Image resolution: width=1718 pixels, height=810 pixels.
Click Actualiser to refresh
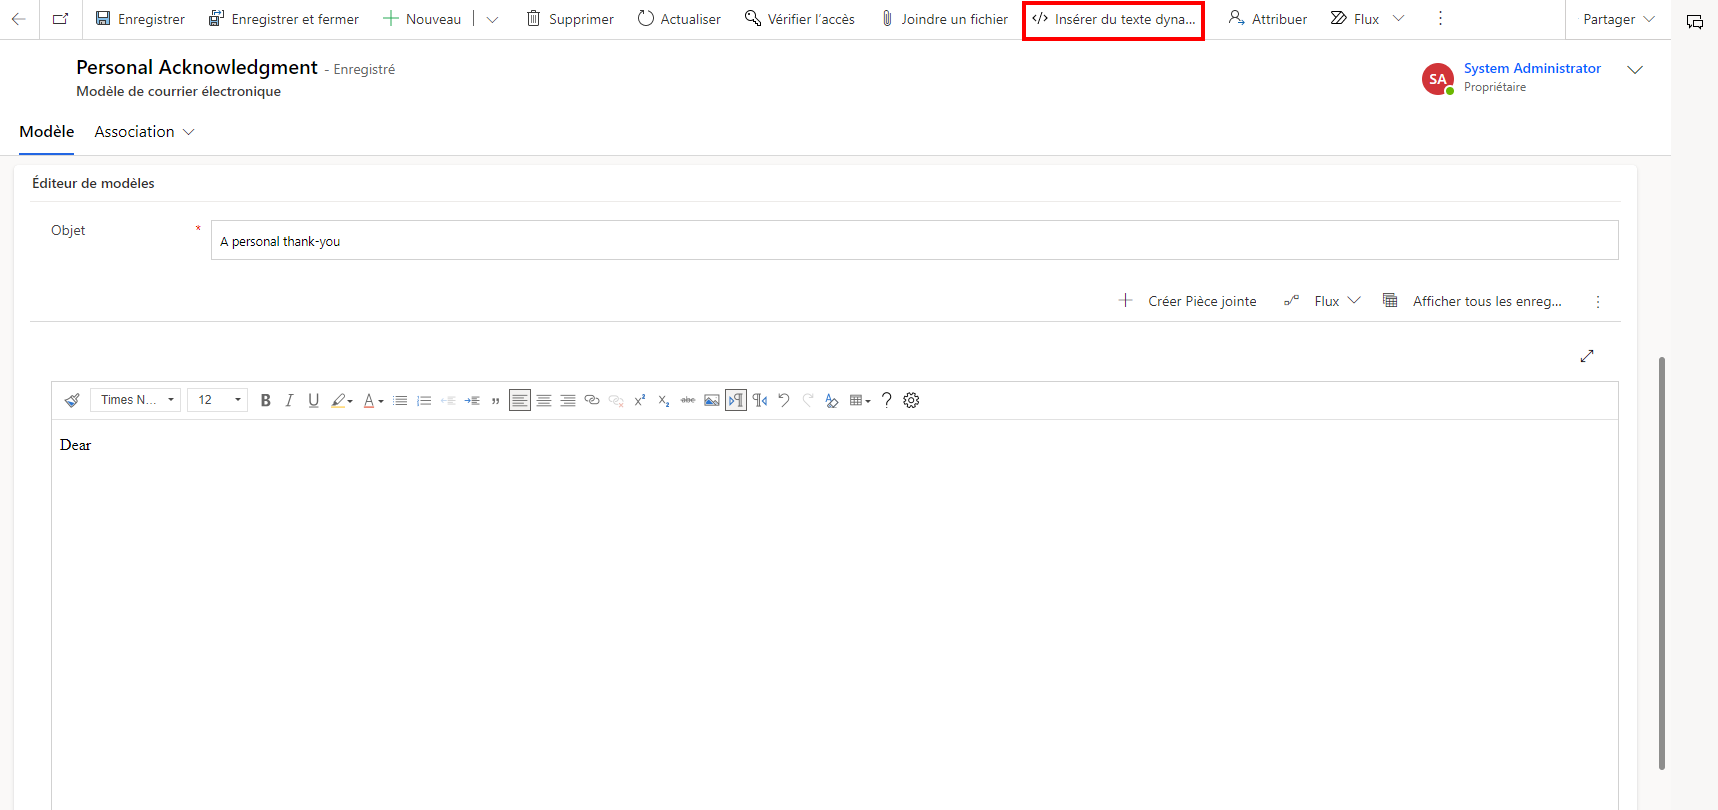(x=679, y=19)
